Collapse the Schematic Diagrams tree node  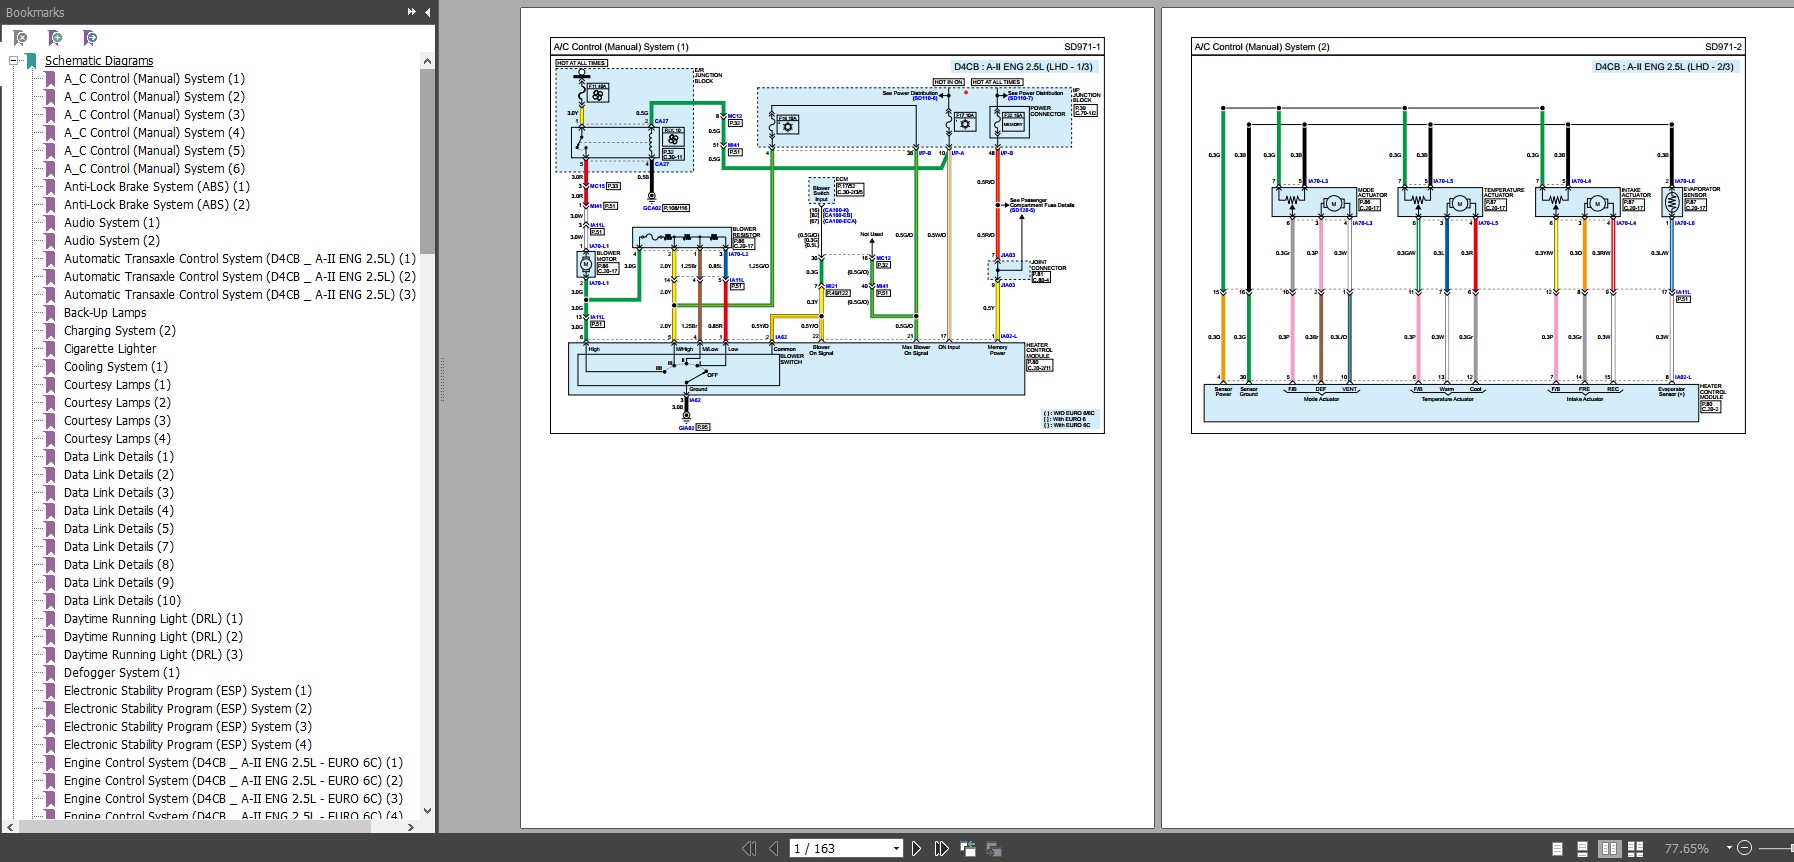coord(14,61)
